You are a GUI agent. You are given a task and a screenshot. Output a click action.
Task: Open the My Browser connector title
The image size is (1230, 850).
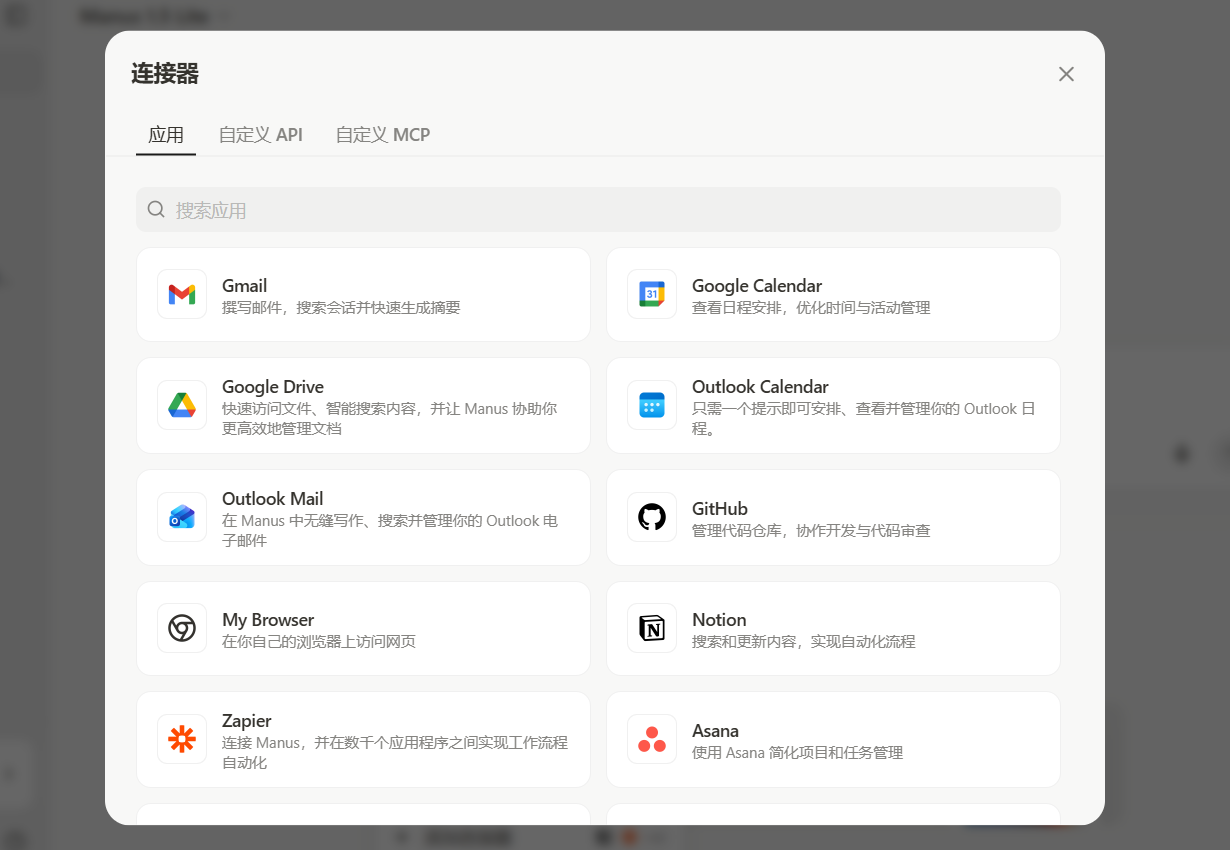pos(268,620)
